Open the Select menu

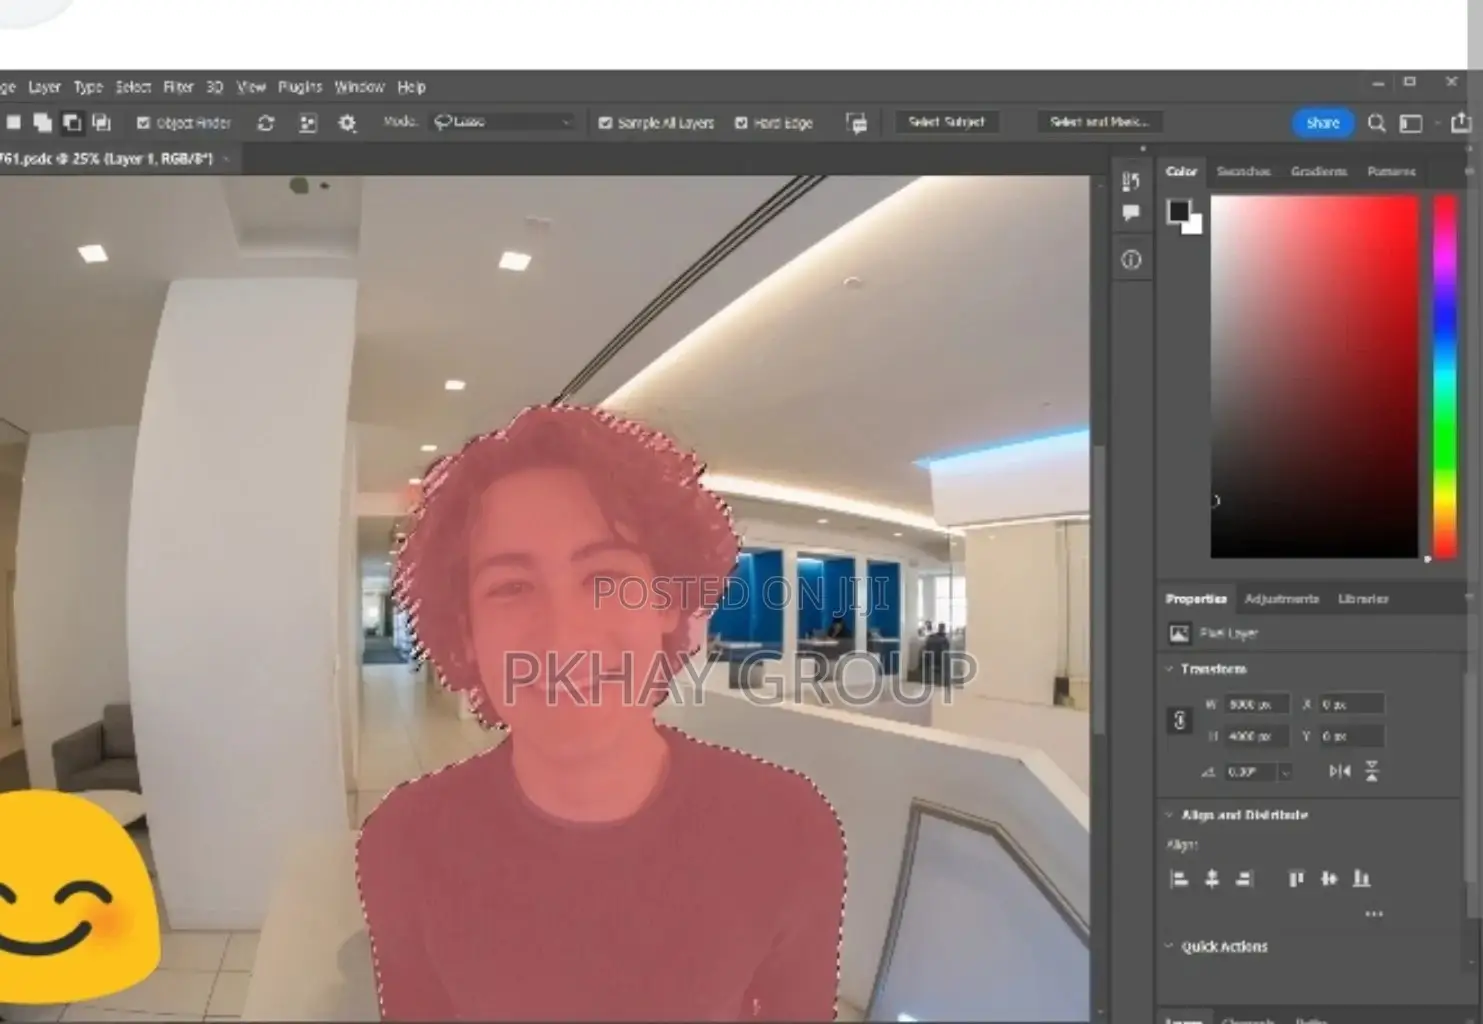(x=133, y=87)
